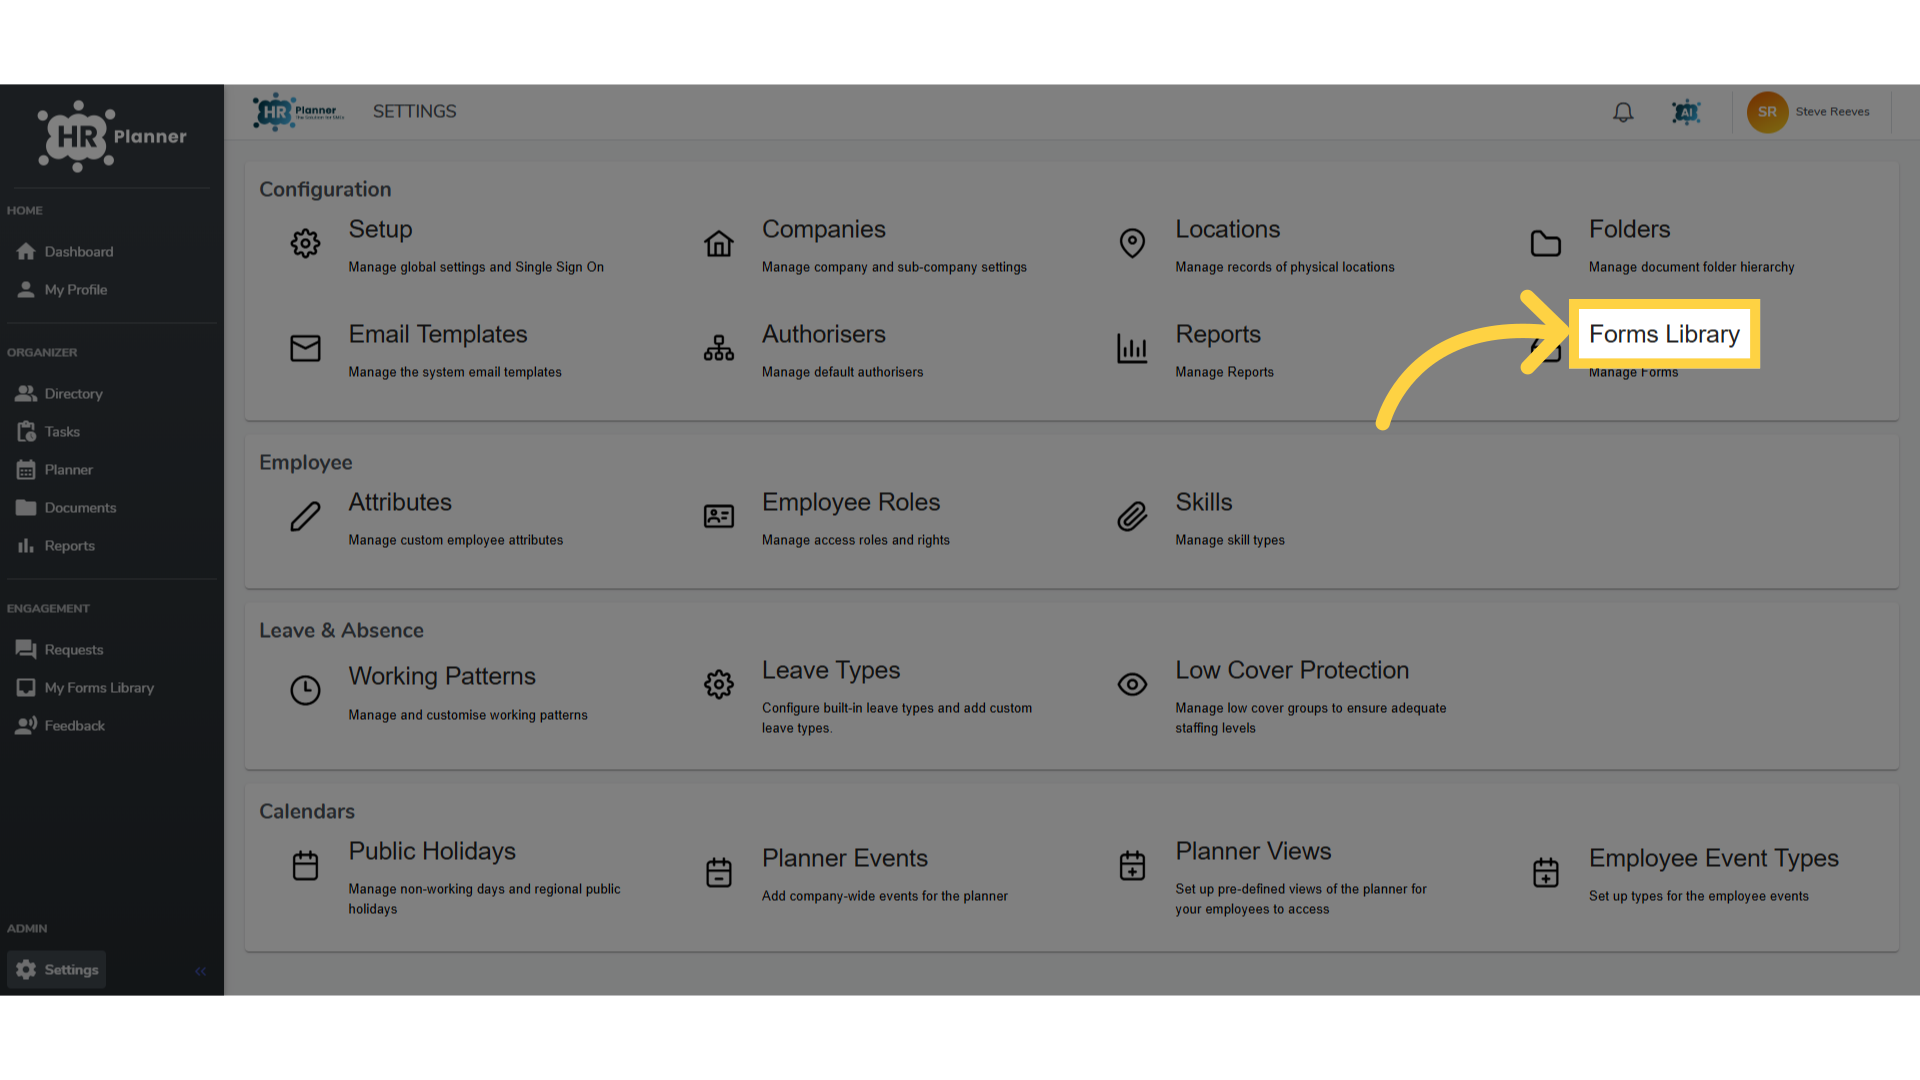This screenshot has height=1080, width=1920.
Task: Click the Planner Views calendar icon
Action: 1132,865
